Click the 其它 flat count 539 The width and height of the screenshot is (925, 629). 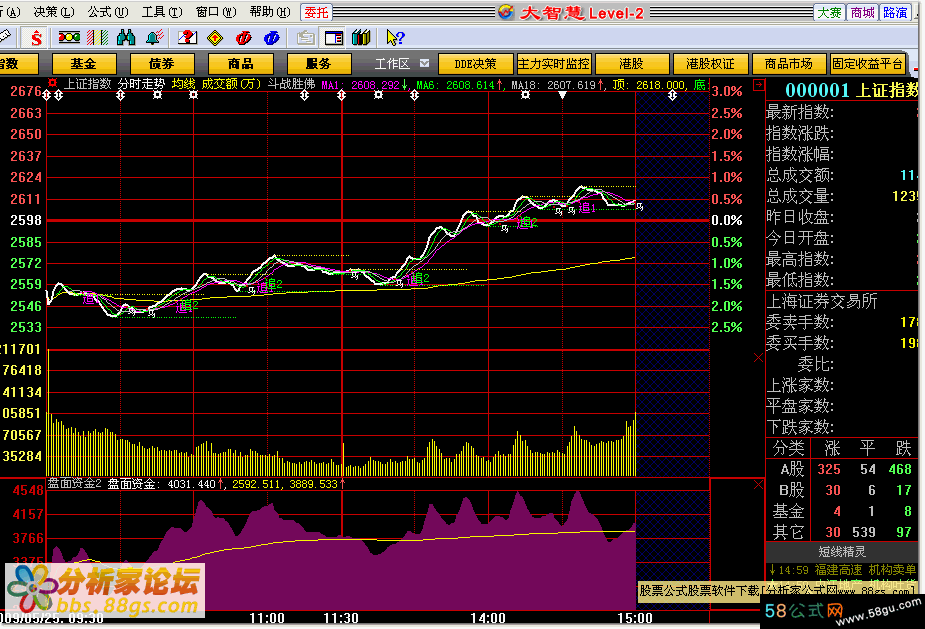[864, 532]
